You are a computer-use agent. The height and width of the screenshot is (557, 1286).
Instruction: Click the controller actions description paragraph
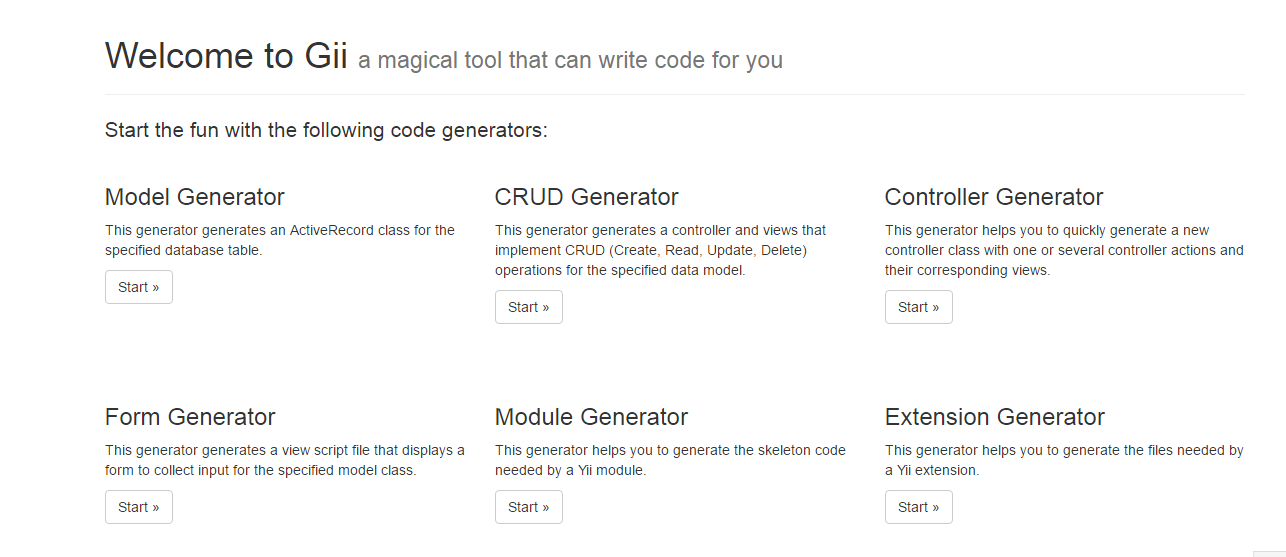coord(1064,250)
